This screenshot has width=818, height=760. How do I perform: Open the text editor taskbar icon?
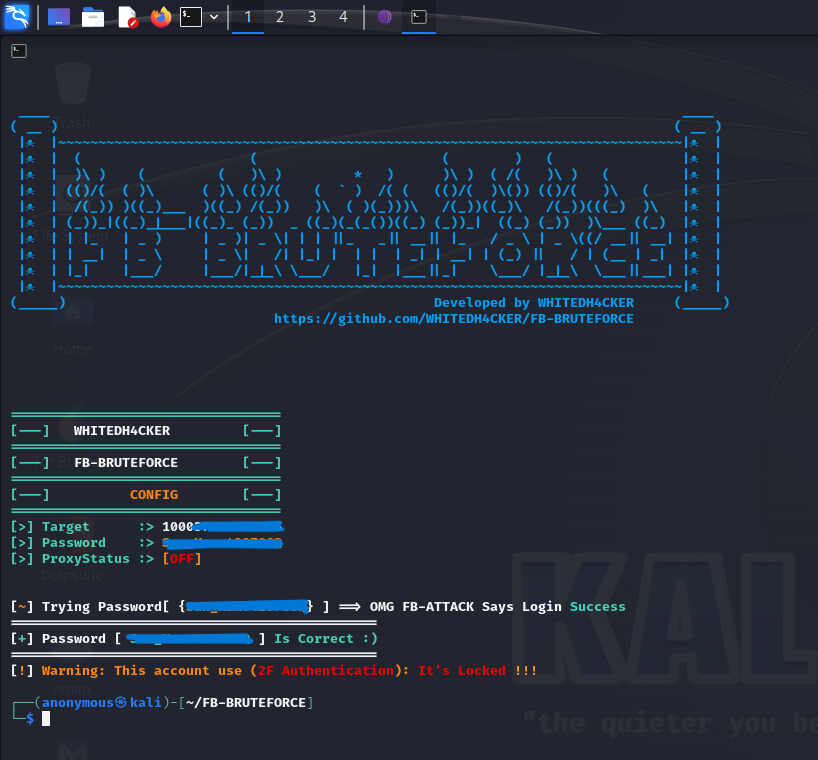click(126, 16)
